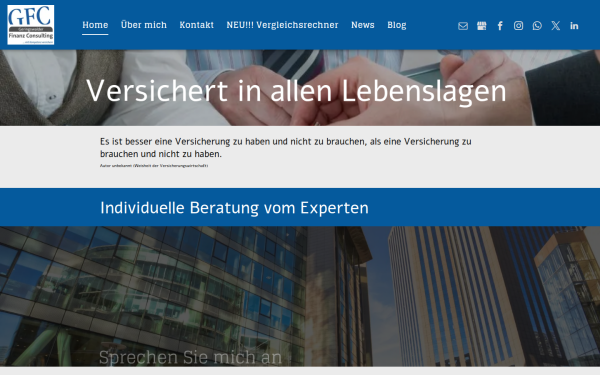Navigate to Kontakt
Screen dimensions: 600x375
point(197,25)
